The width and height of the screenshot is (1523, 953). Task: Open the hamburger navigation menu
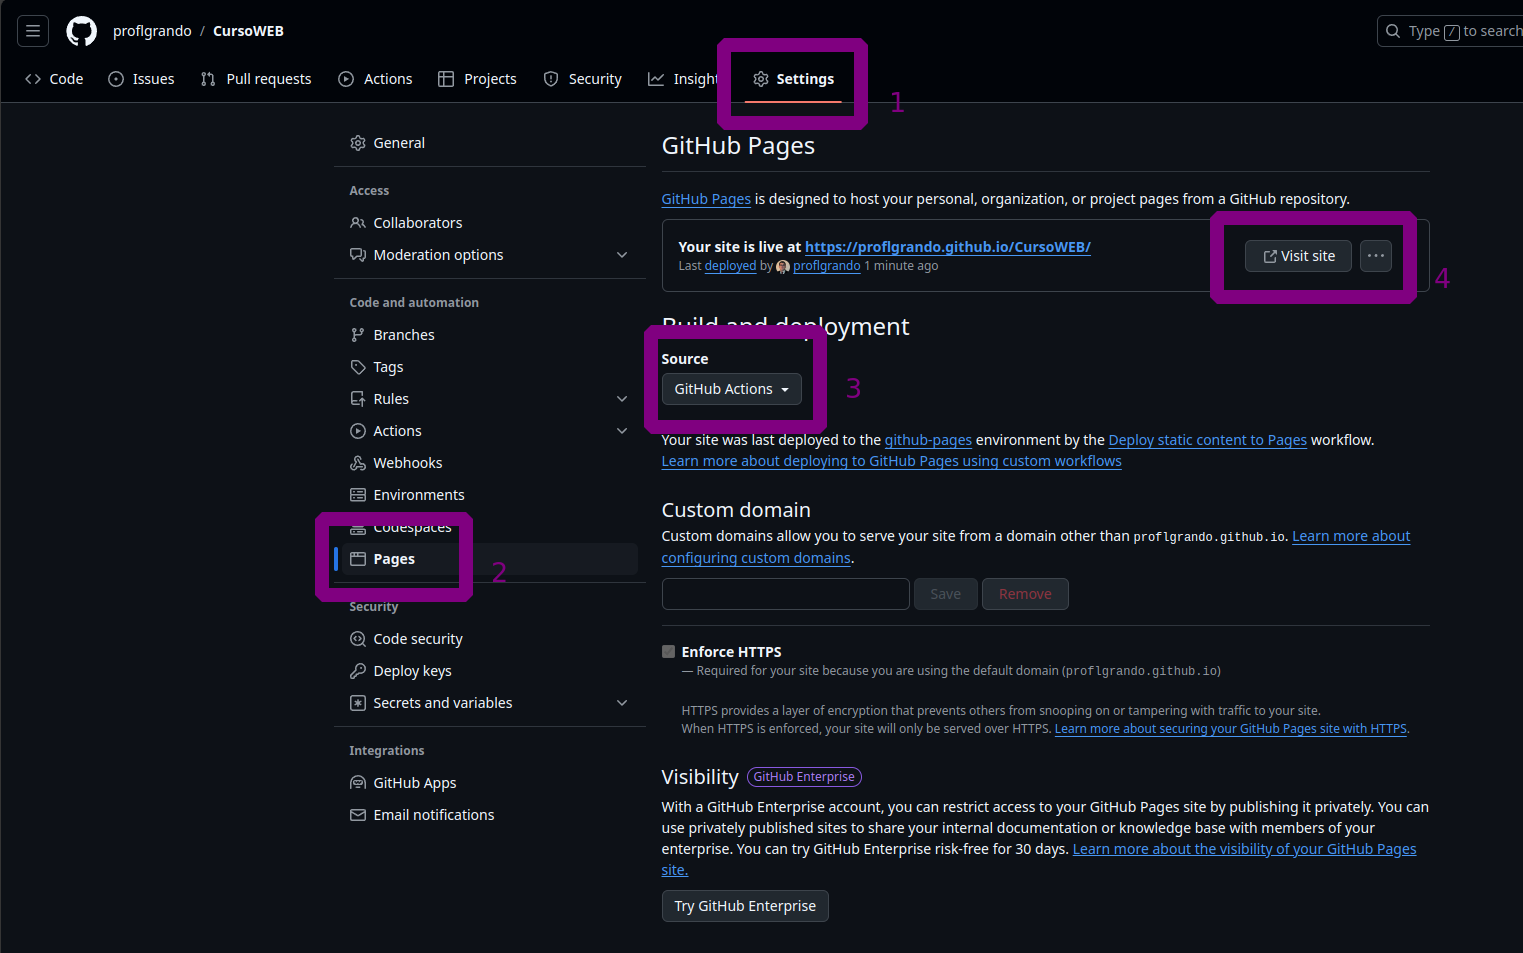33,31
